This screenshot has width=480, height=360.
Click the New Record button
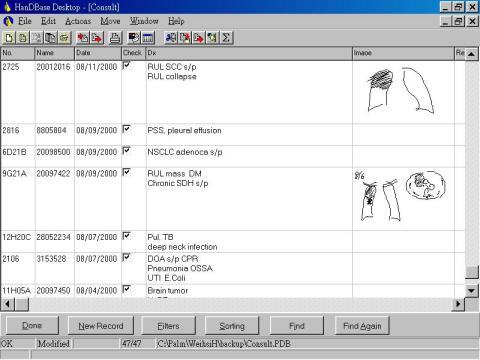click(x=101, y=326)
